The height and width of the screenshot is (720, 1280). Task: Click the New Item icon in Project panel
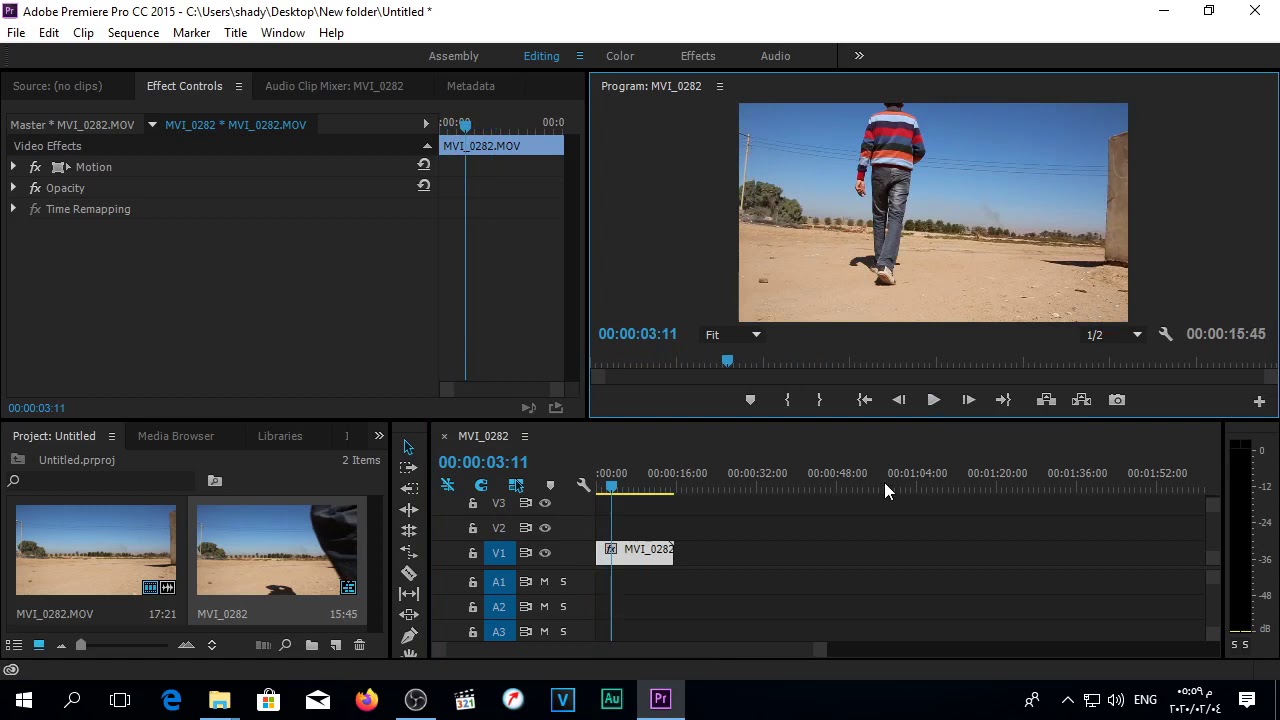point(336,645)
